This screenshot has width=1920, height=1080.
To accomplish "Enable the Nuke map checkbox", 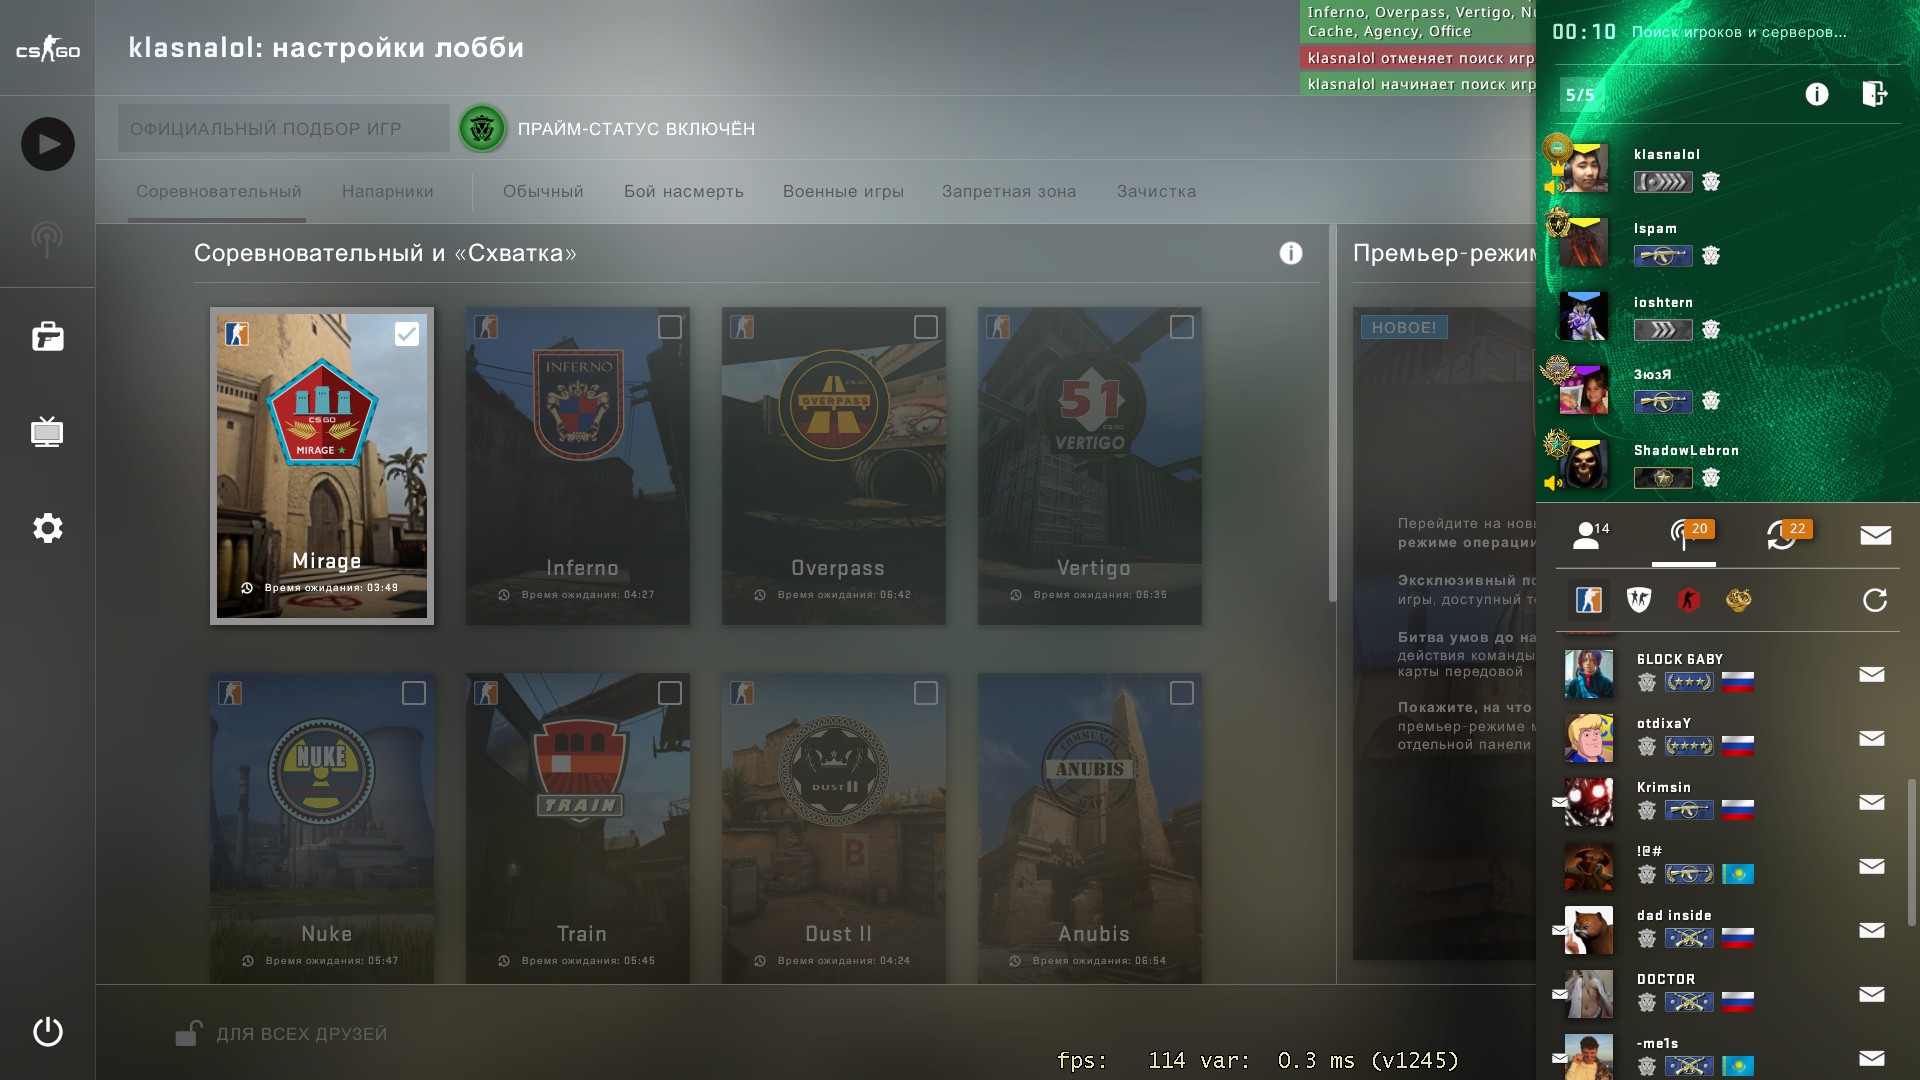I will pyautogui.click(x=414, y=693).
